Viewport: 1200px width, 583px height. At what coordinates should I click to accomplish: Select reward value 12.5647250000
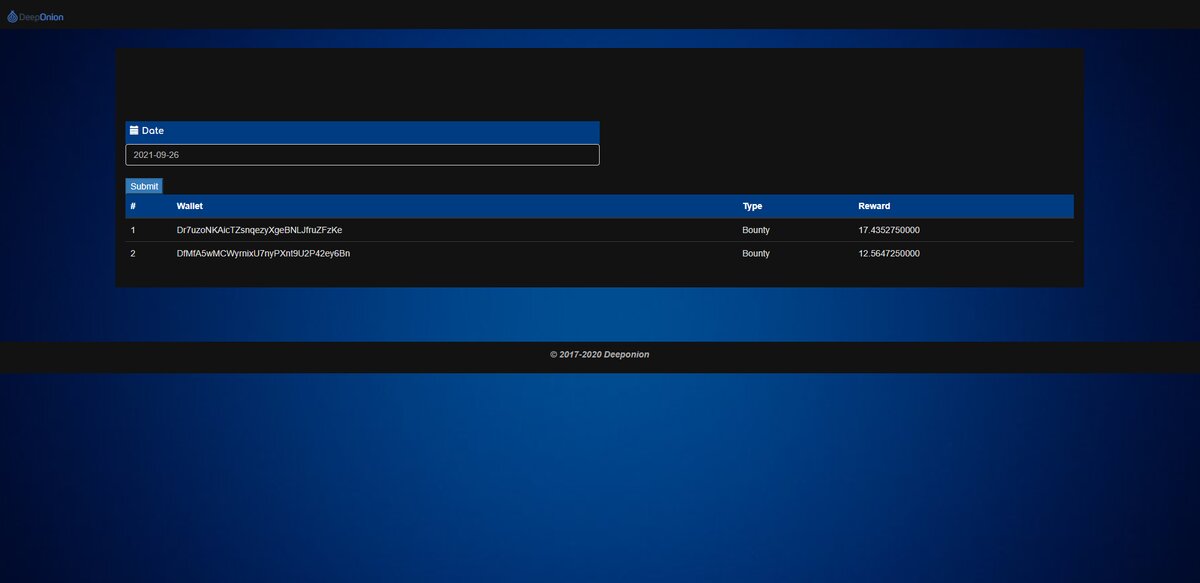[889, 253]
